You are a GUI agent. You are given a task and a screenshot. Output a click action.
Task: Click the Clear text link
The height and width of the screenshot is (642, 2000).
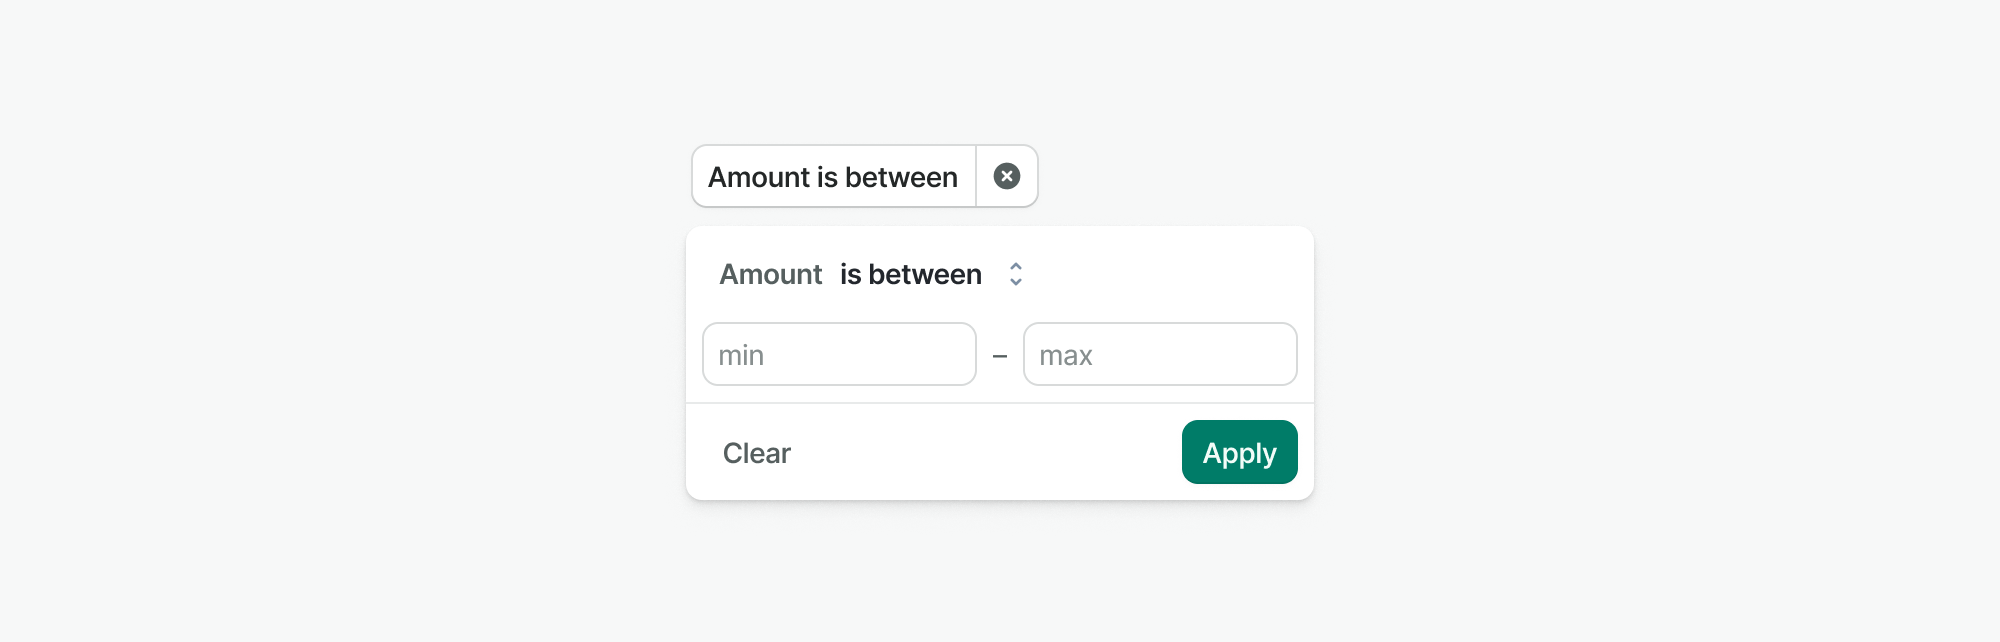pyautogui.click(x=757, y=453)
